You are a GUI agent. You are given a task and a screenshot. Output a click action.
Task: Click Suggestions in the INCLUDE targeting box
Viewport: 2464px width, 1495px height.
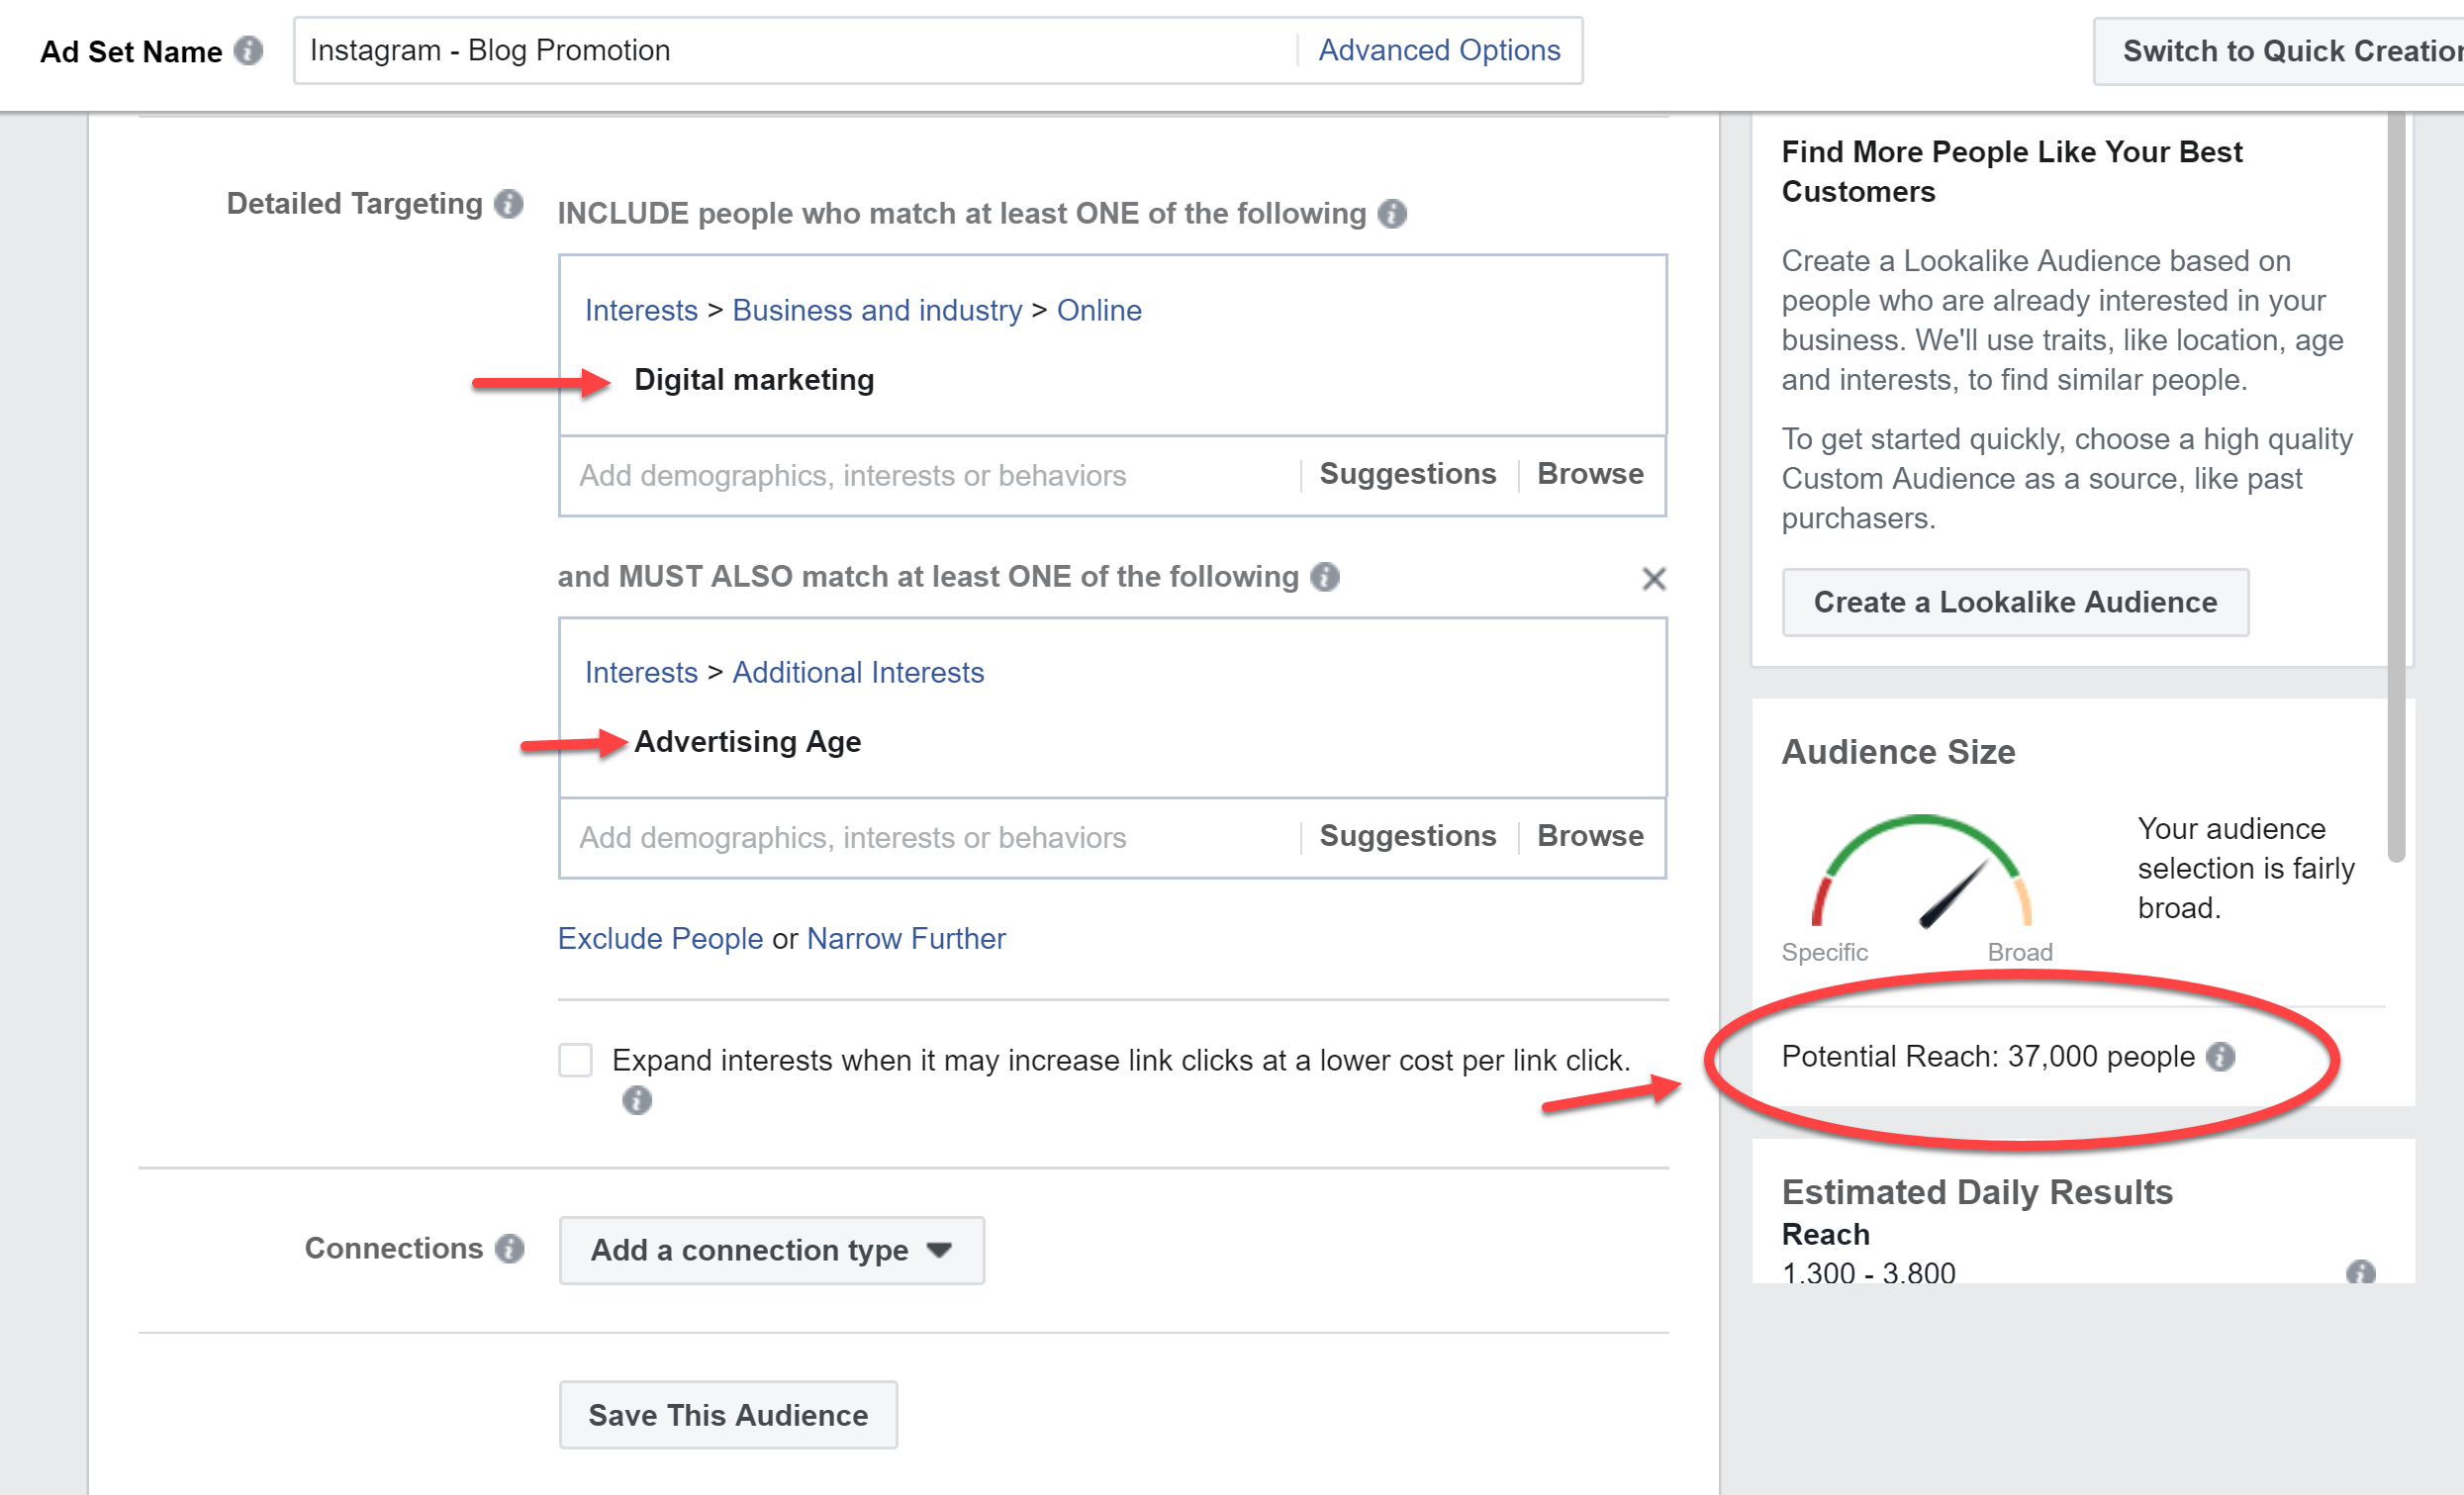(1407, 474)
